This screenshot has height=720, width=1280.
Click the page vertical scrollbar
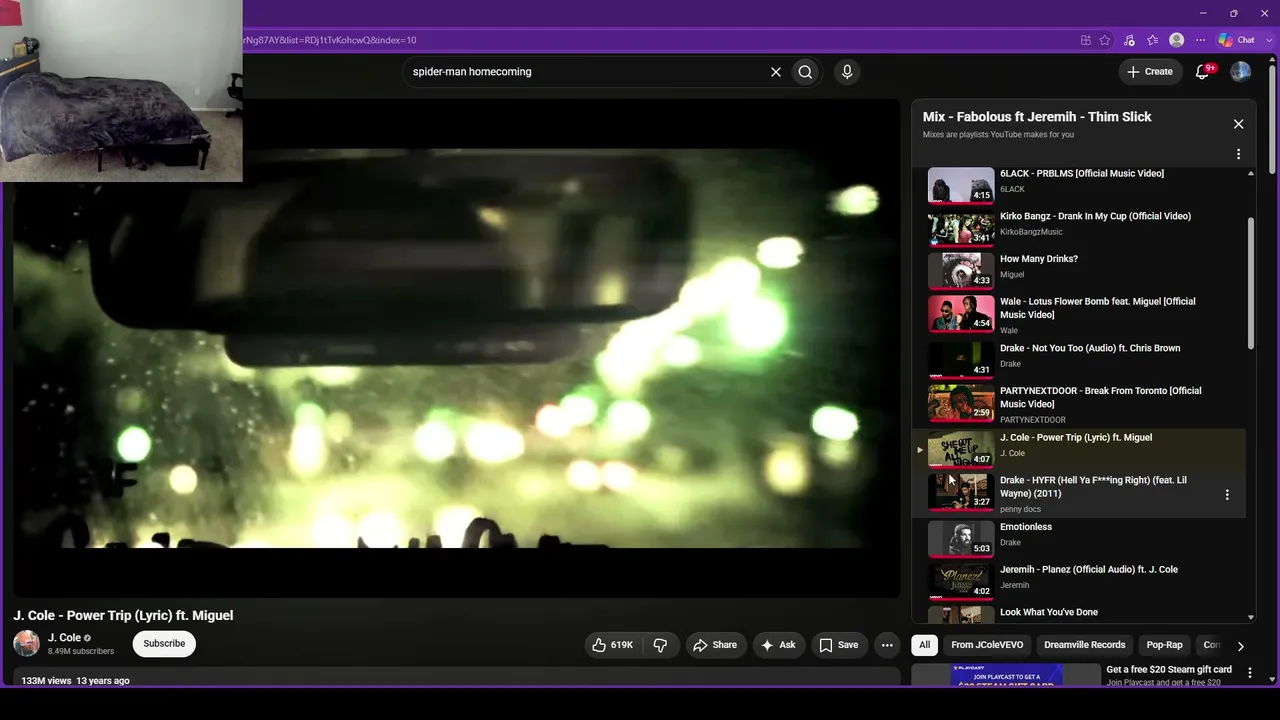[1272, 120]
